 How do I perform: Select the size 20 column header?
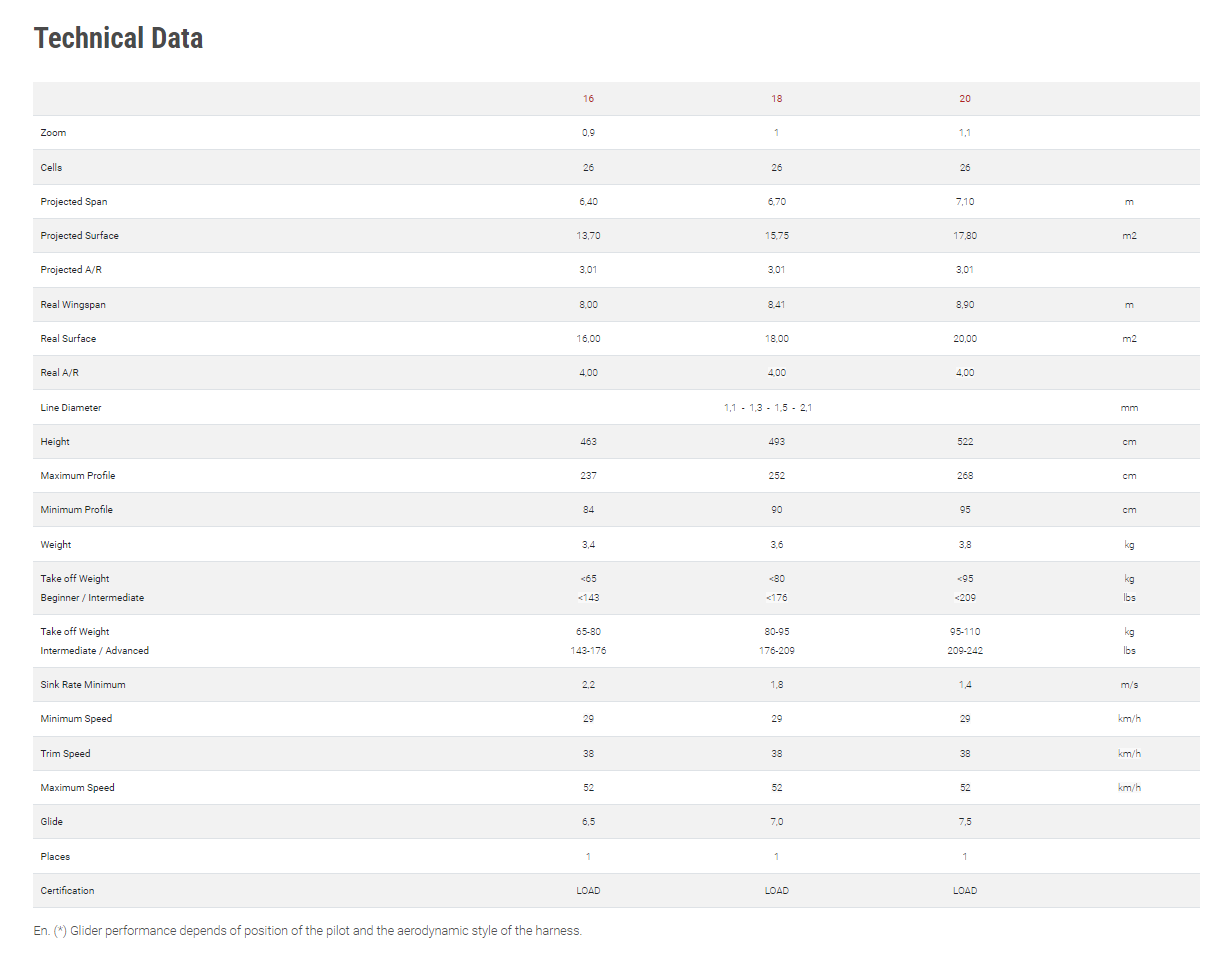(x=964, y=99)
